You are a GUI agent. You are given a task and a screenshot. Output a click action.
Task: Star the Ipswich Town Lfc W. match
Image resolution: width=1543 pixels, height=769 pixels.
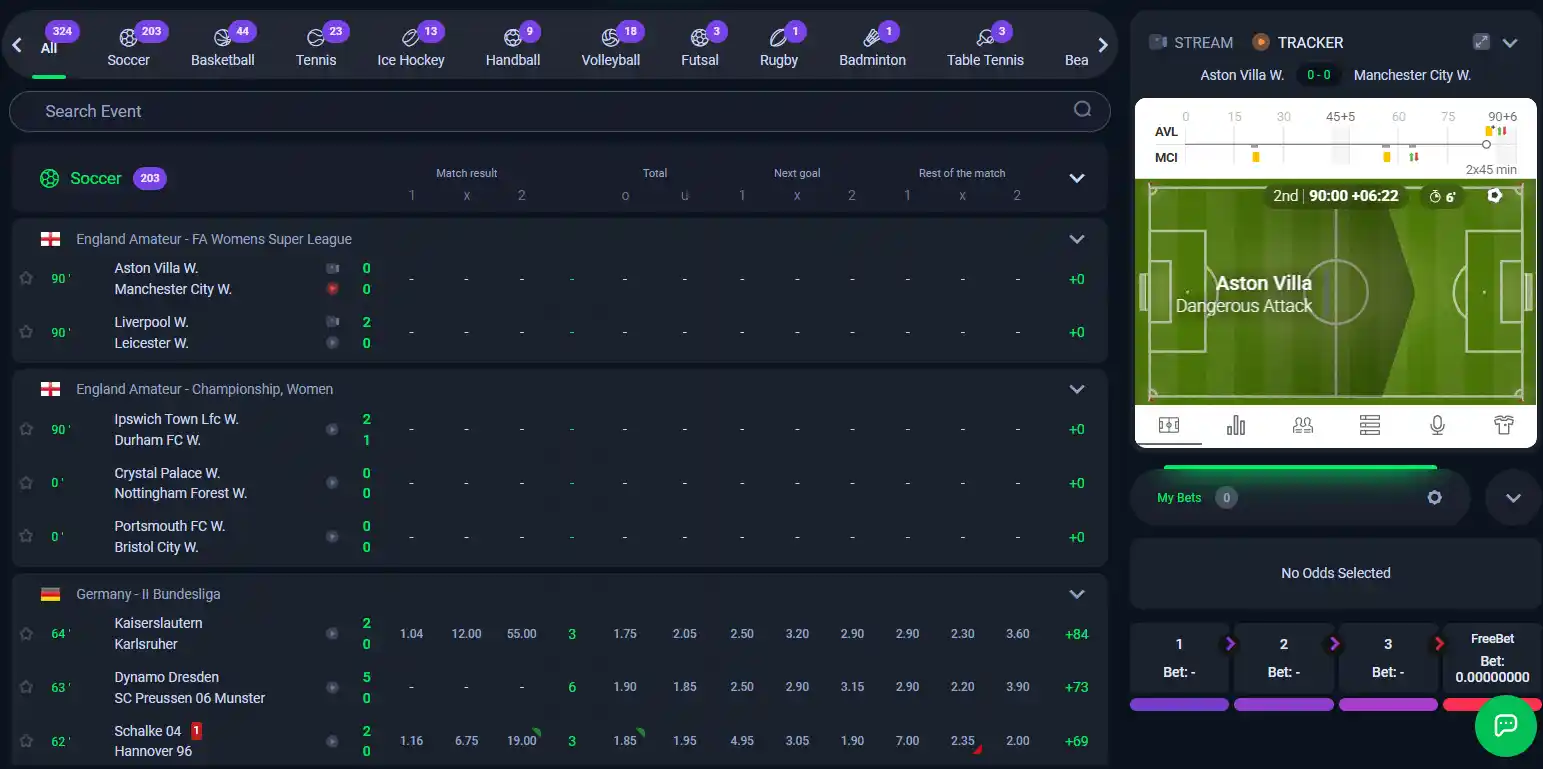[x=26, y=429]
